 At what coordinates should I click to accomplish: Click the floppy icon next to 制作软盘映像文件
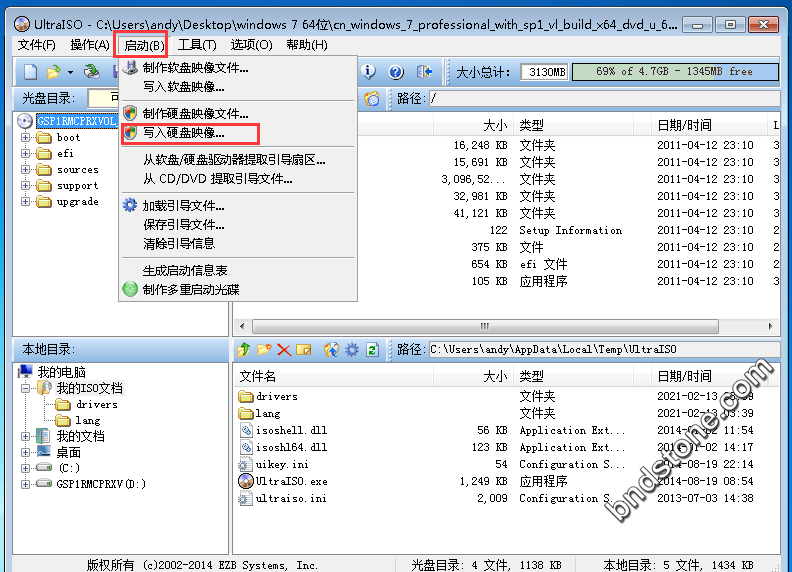[x=130, y=68]
